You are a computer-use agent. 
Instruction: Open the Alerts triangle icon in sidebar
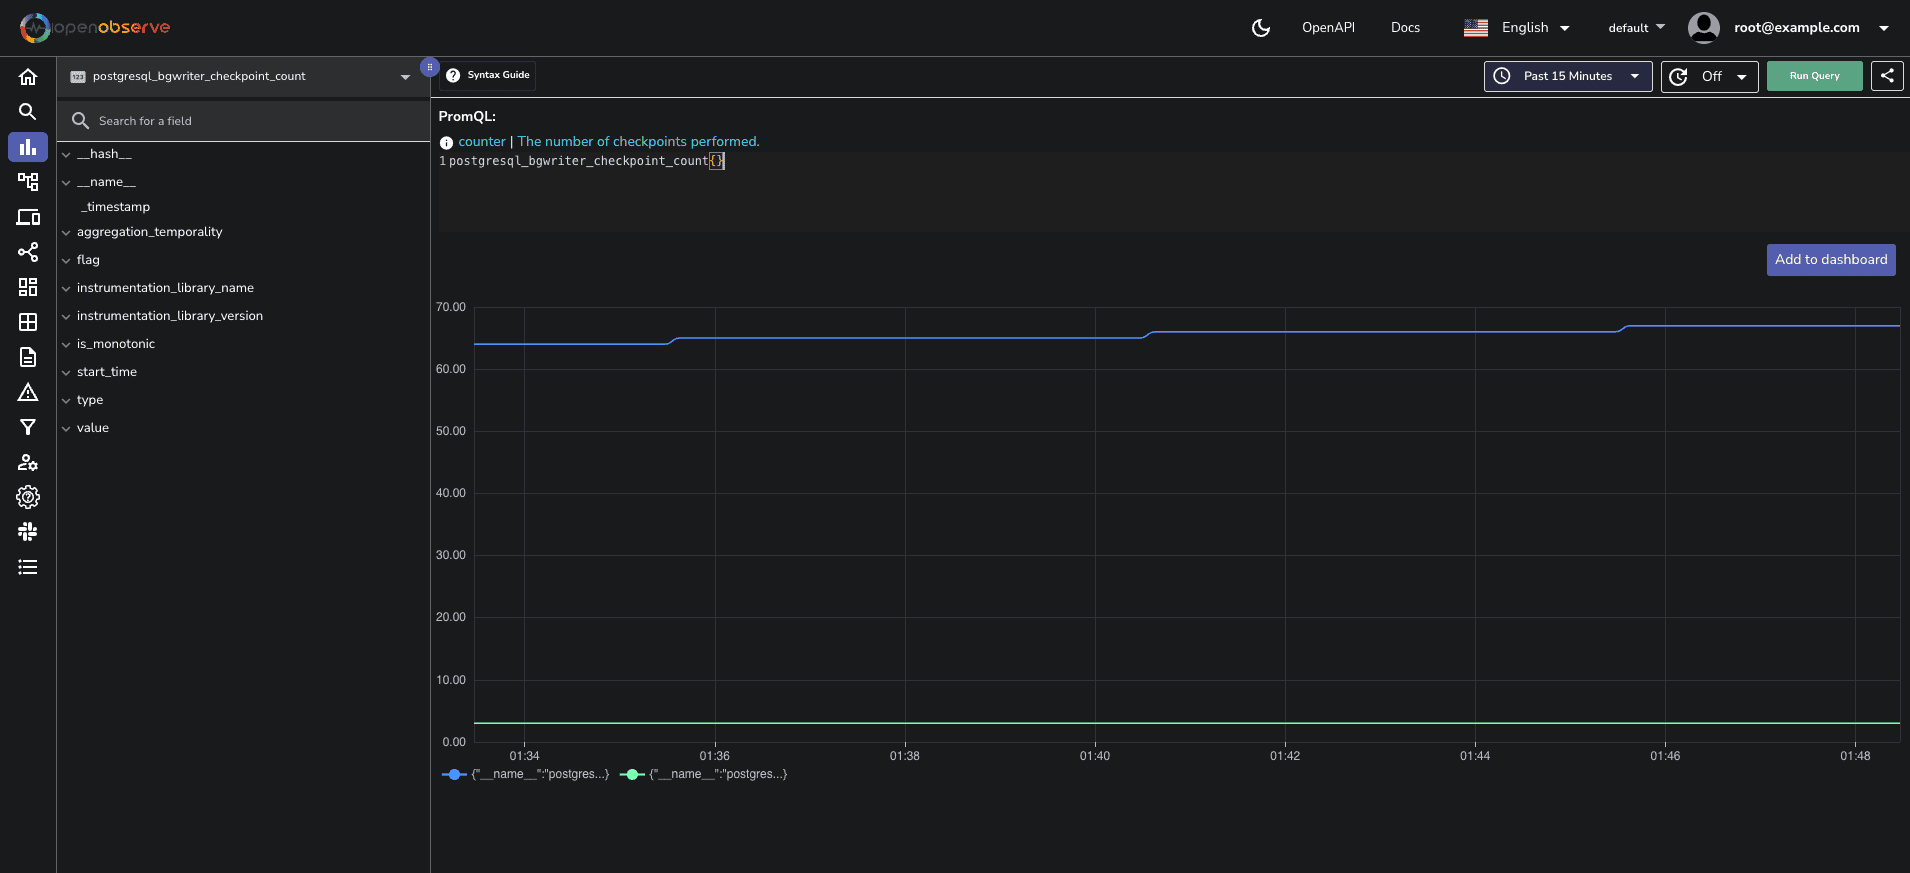tap(28, 392)
